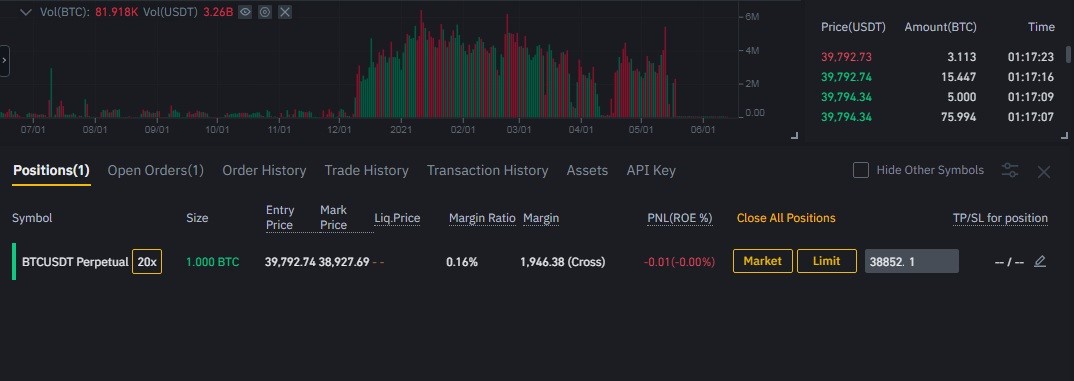Image resolution: width=1074 pixels, height=381 pixels.
Task: Edit TP/SL with the pencil icon
Action: click(1040, 261)
